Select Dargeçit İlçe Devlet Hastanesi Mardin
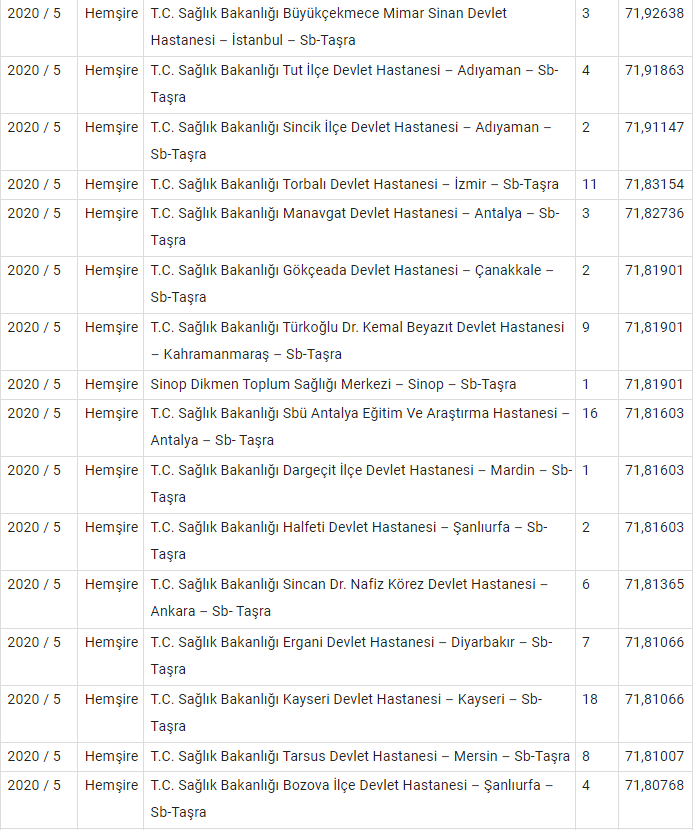 click(x=361, y=484)
